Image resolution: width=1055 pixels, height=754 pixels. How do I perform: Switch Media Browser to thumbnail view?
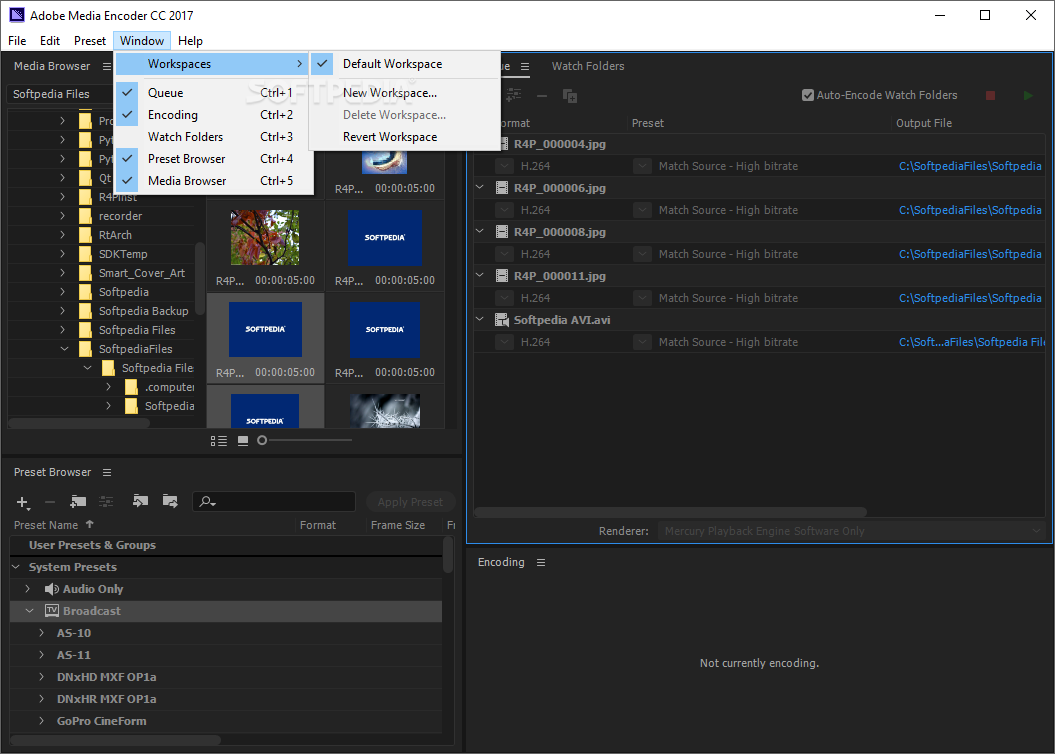243,441
